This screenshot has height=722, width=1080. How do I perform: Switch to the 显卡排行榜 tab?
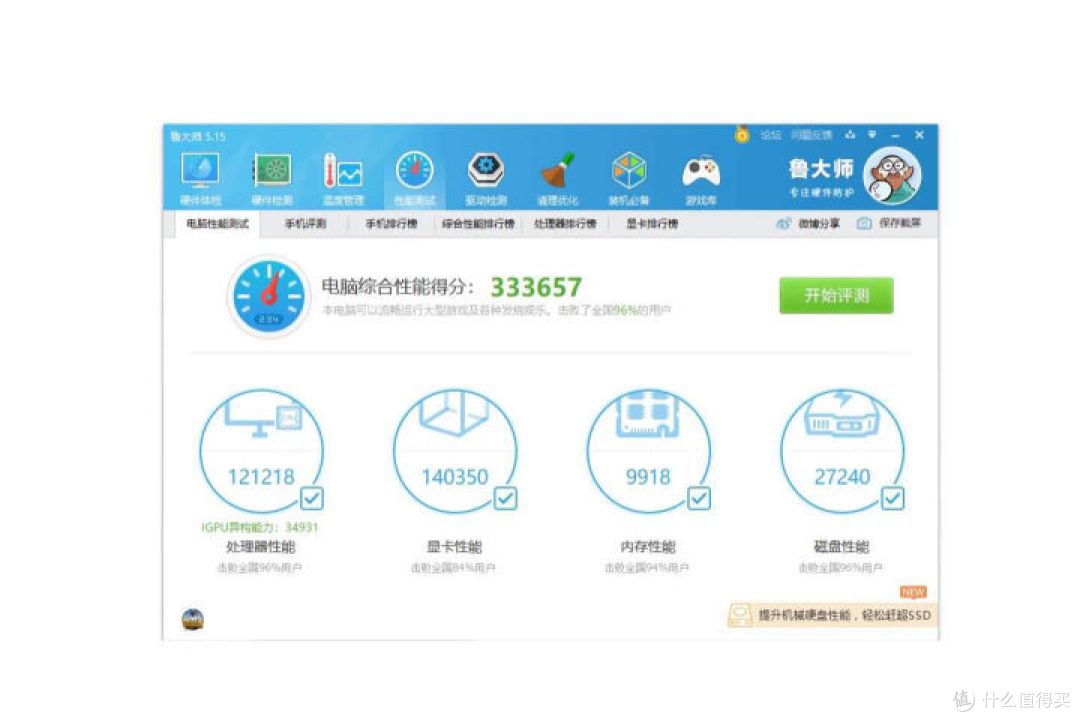(x=652, y=224)
